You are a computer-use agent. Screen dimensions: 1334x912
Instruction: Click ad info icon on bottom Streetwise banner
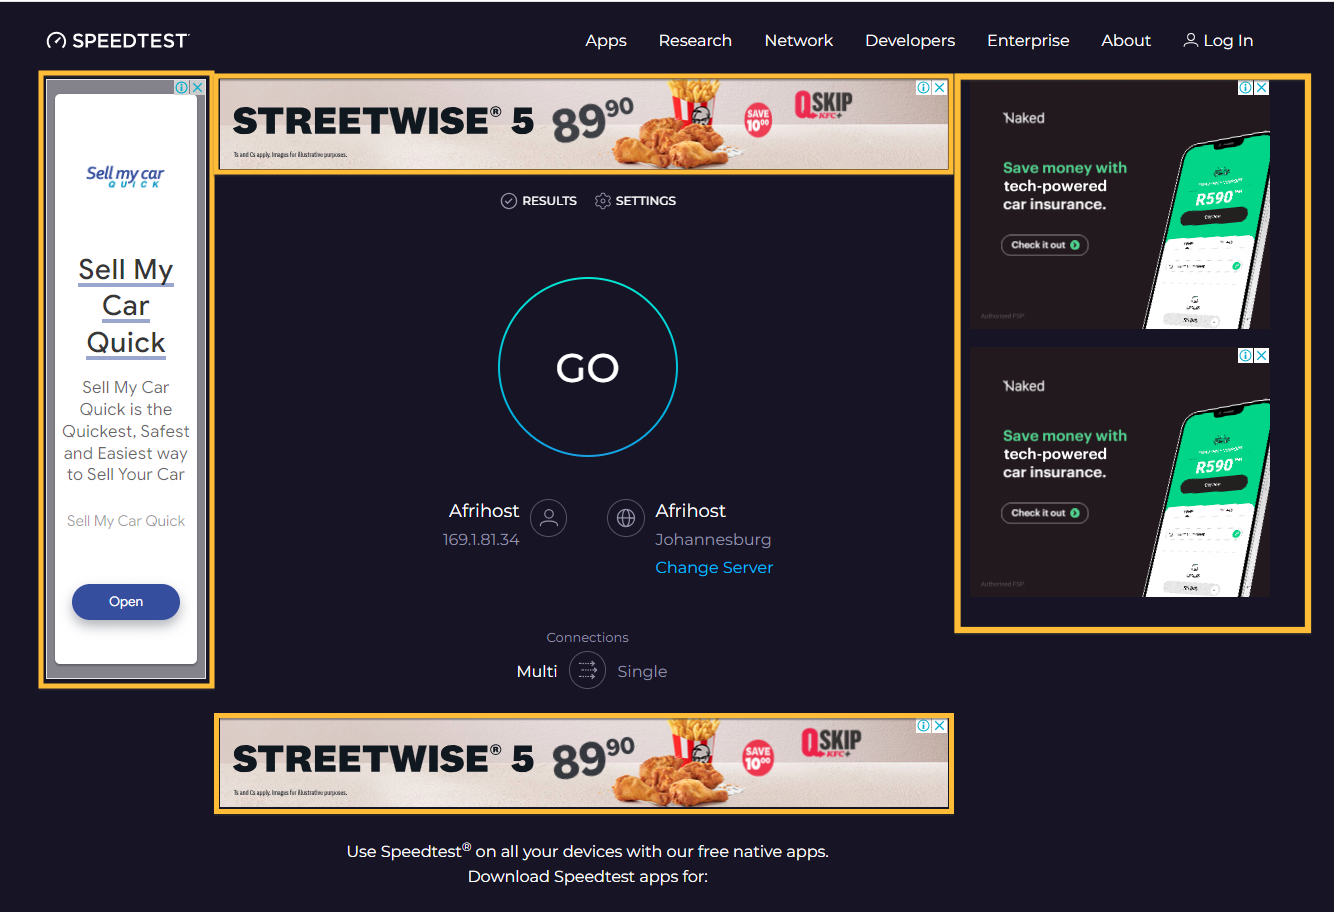[924, 725]
